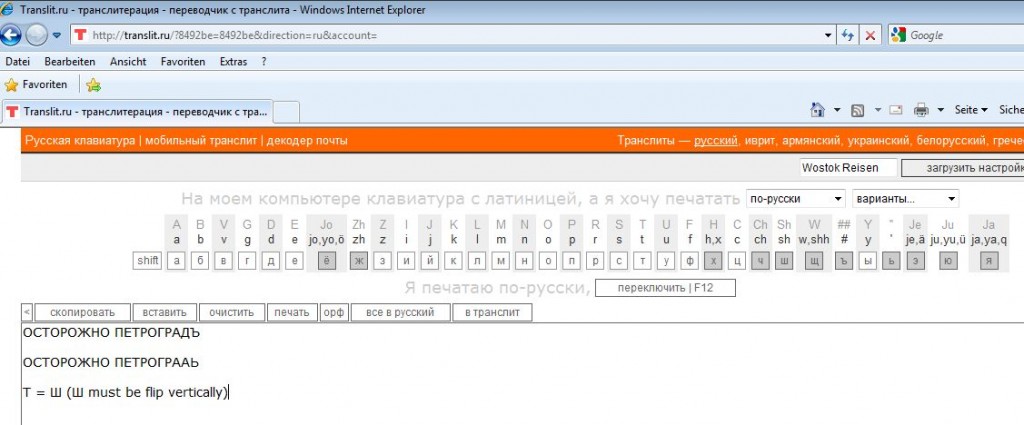Open the Ansicht menu
The height and width of the screenshot is (425, 1024).
pos(128,61)
